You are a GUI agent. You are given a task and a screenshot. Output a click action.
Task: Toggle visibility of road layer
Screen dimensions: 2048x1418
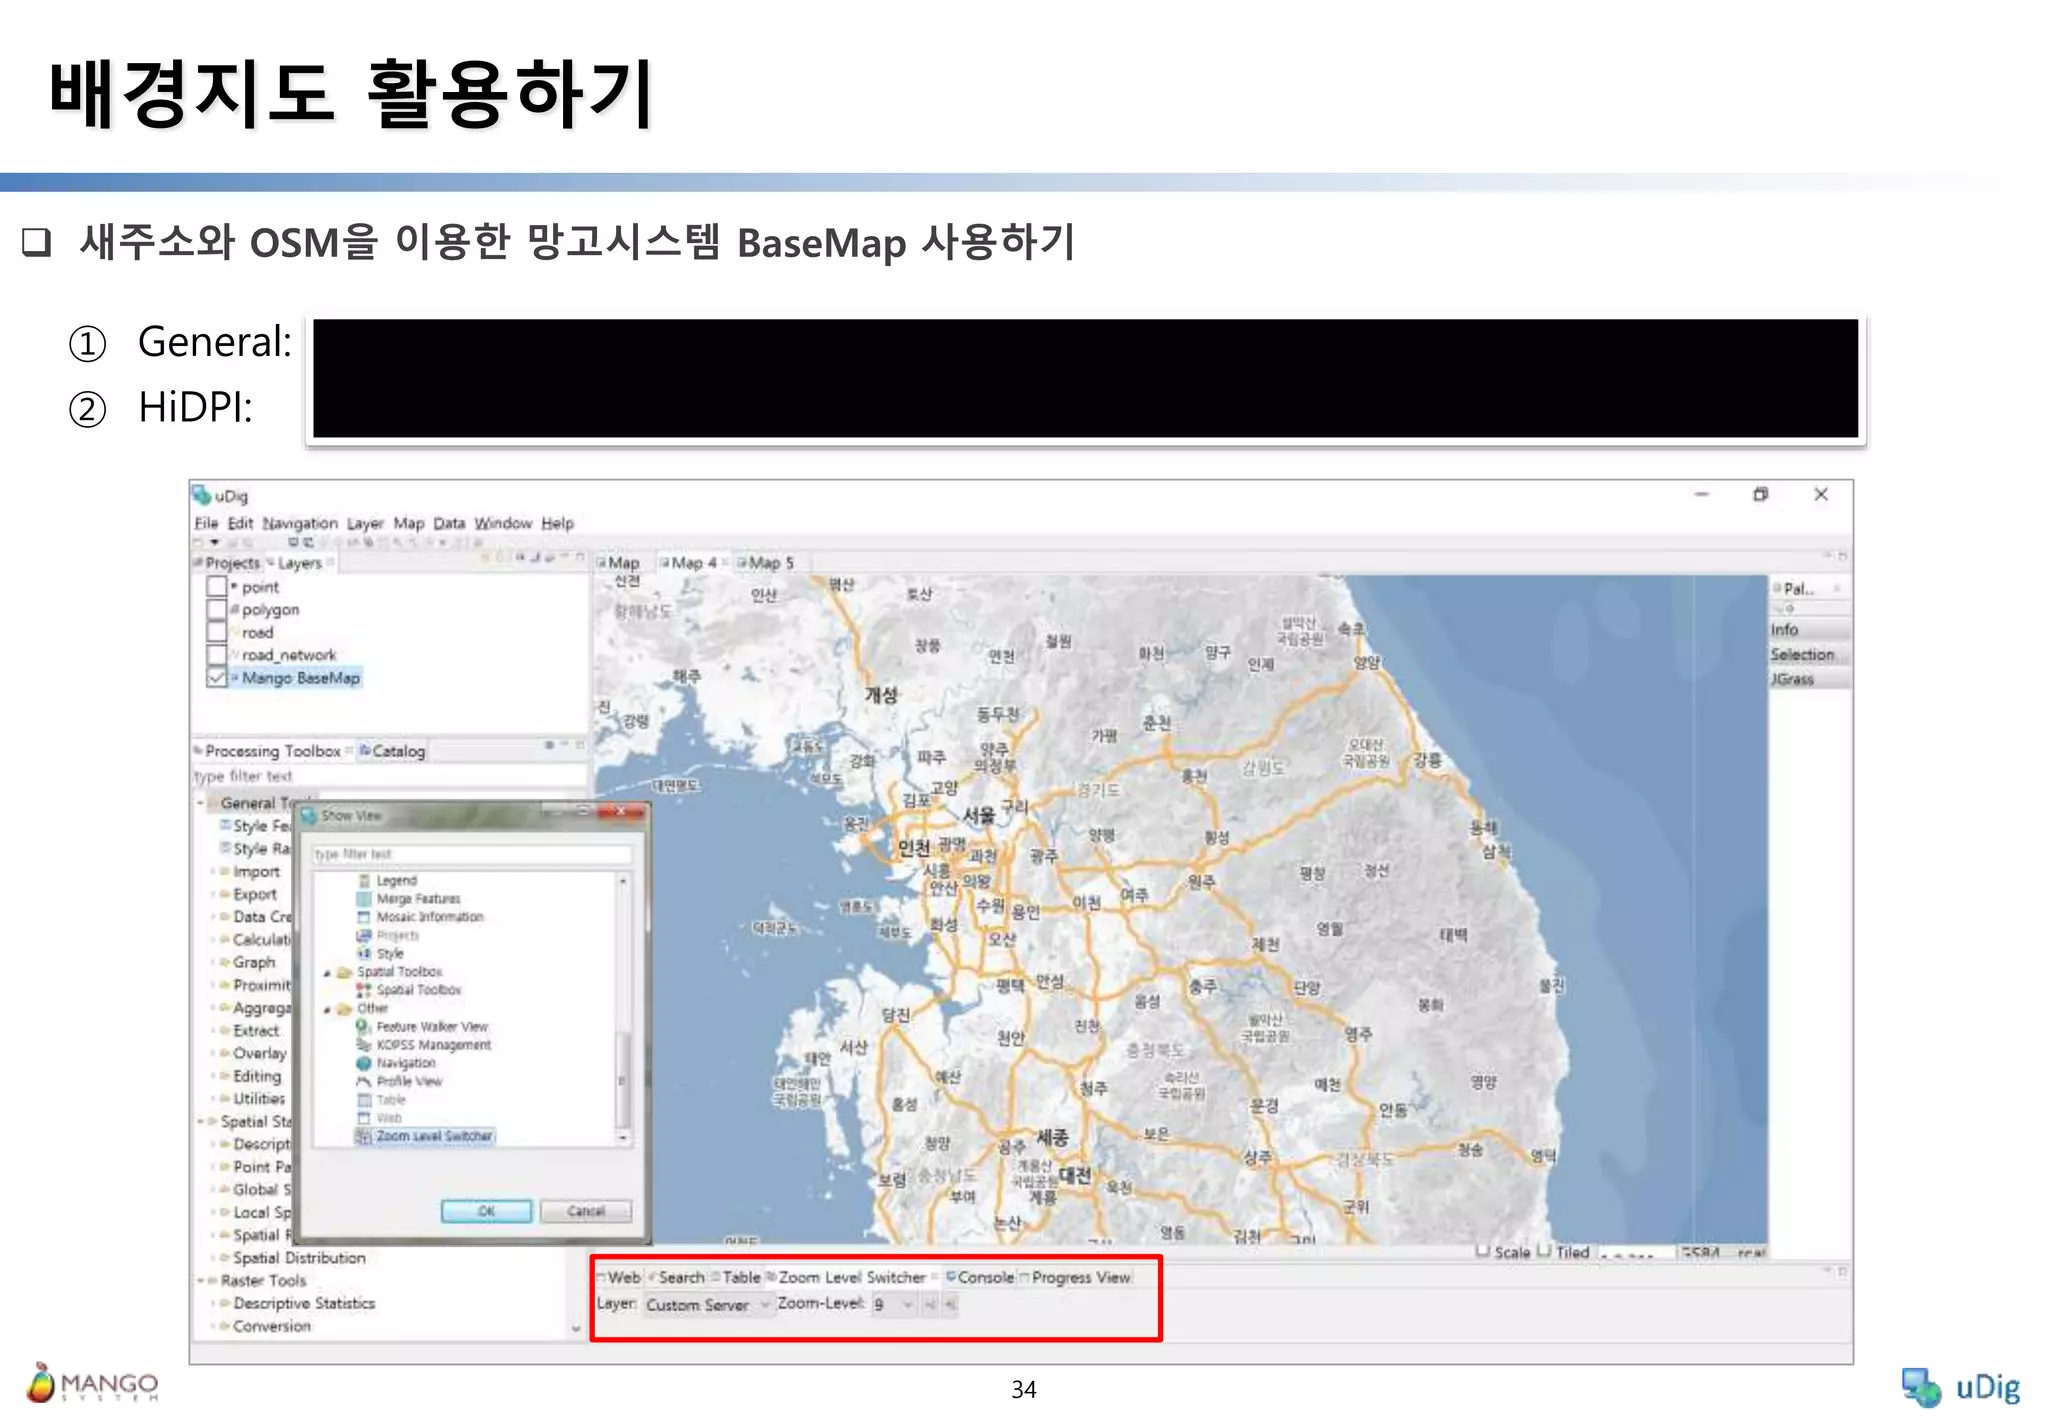pos(216,632)
